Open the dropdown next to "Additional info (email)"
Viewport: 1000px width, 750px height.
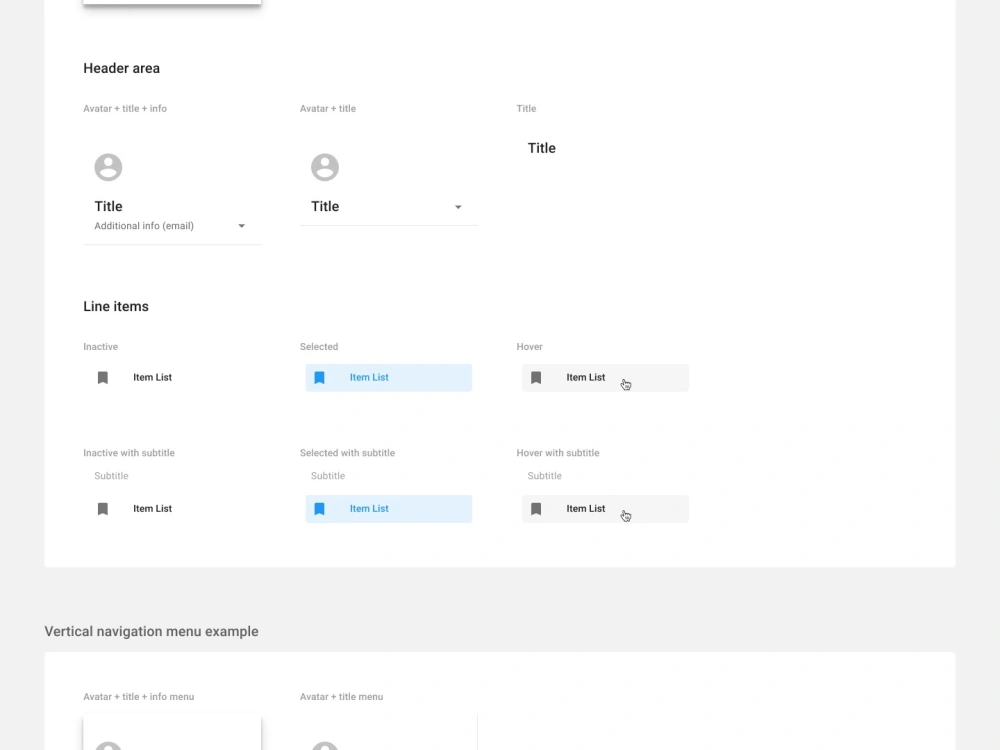click(241, 226)
